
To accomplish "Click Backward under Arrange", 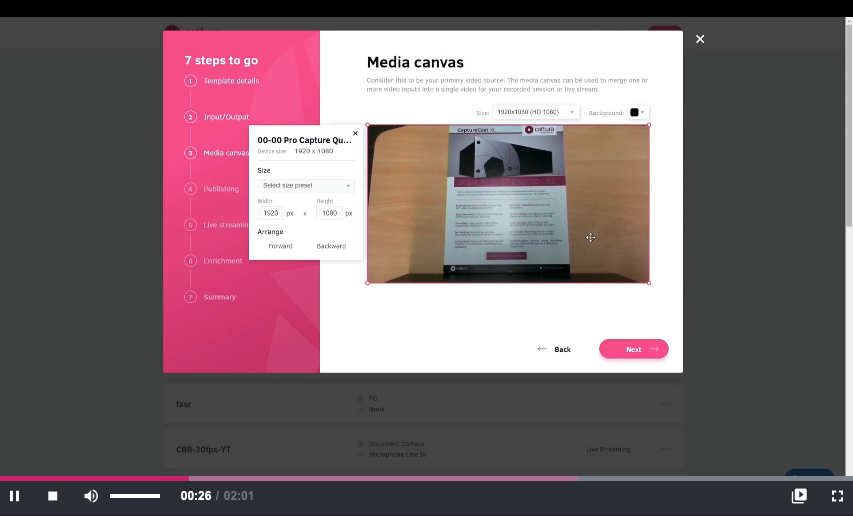I will point(331,246).
